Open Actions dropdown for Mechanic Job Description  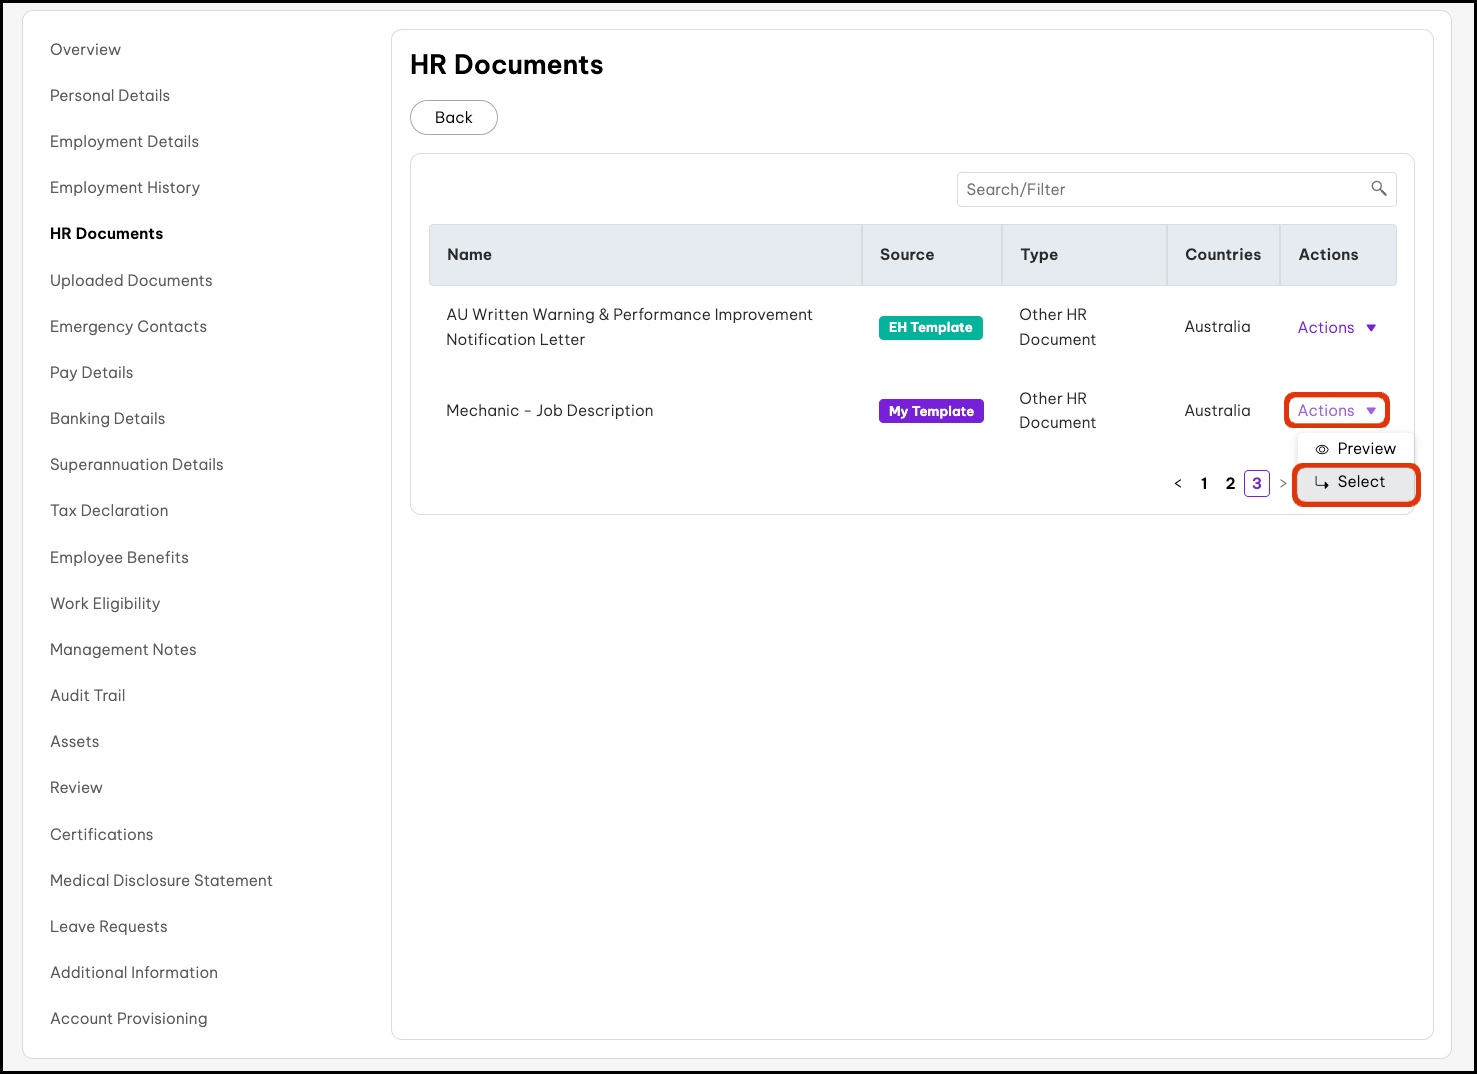[x=1336, y=411]
